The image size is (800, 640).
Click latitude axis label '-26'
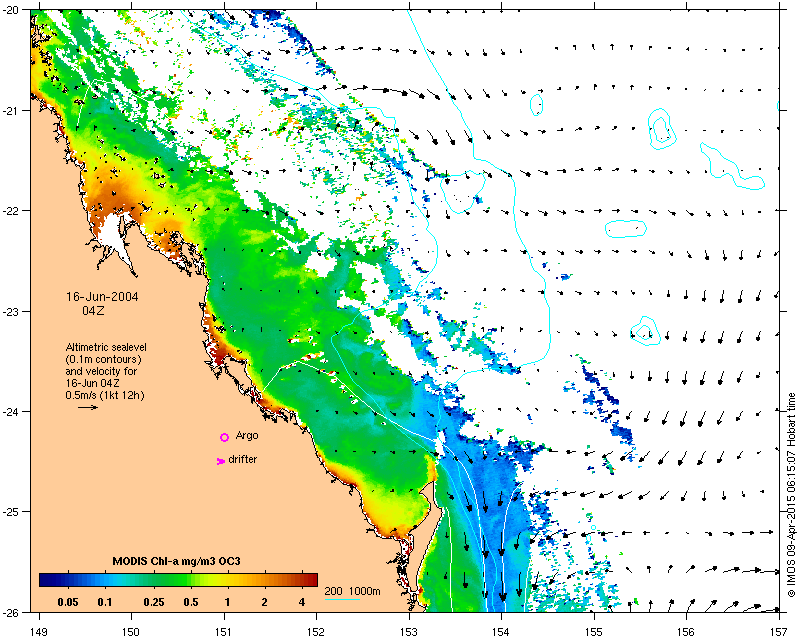[x=10, y=612]
